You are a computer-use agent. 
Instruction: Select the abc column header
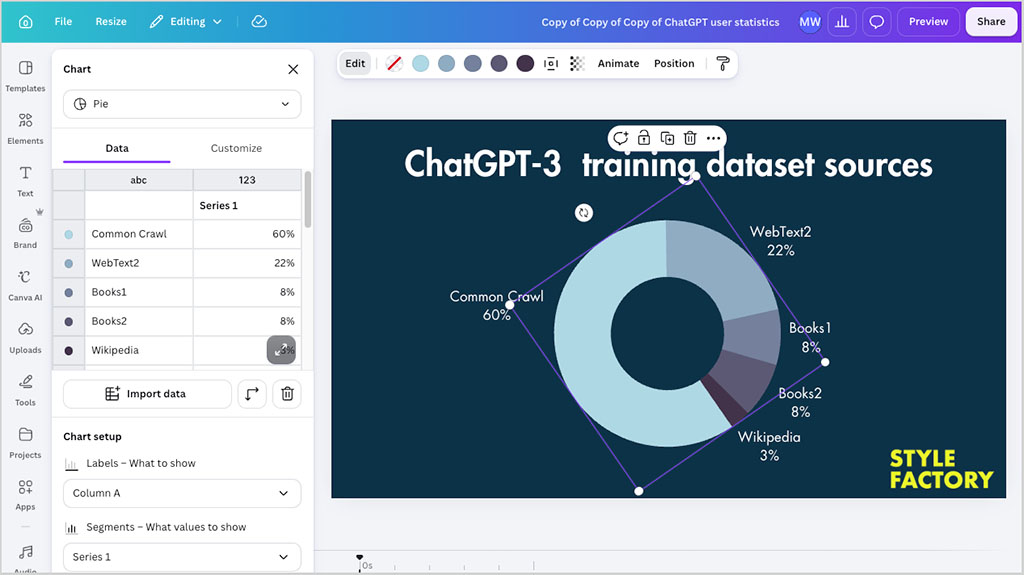[x=138, y=180]
